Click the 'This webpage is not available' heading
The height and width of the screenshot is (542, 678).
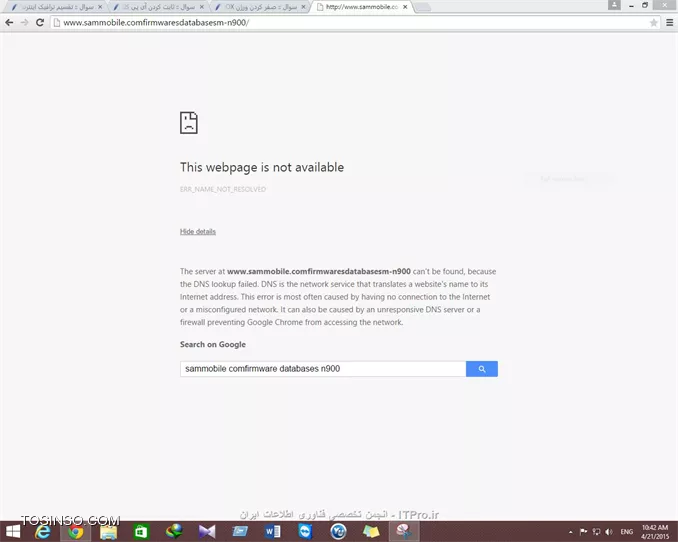pos(262,167)
